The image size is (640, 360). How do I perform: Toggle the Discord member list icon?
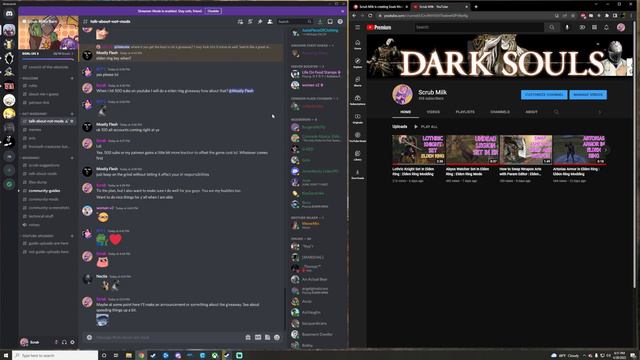(270, 22)
